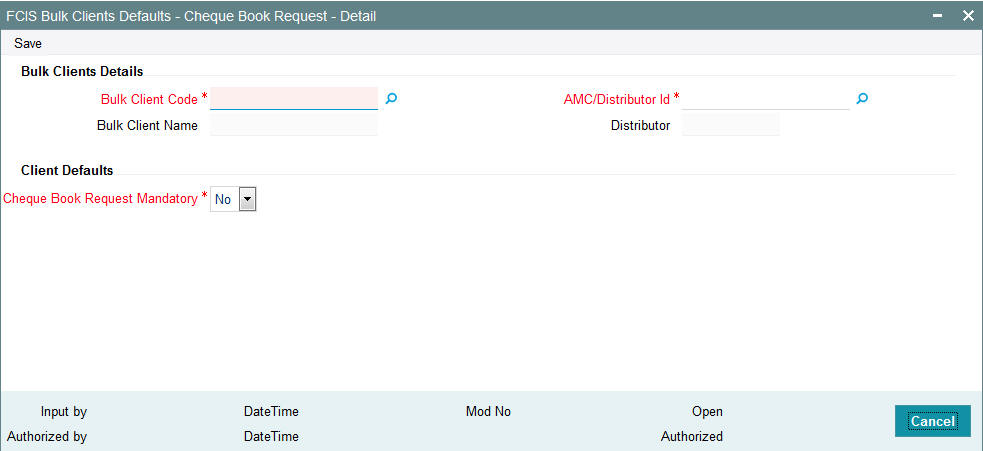Click the Authorized status label
The image size is (983, 451).
pos(691,436)
